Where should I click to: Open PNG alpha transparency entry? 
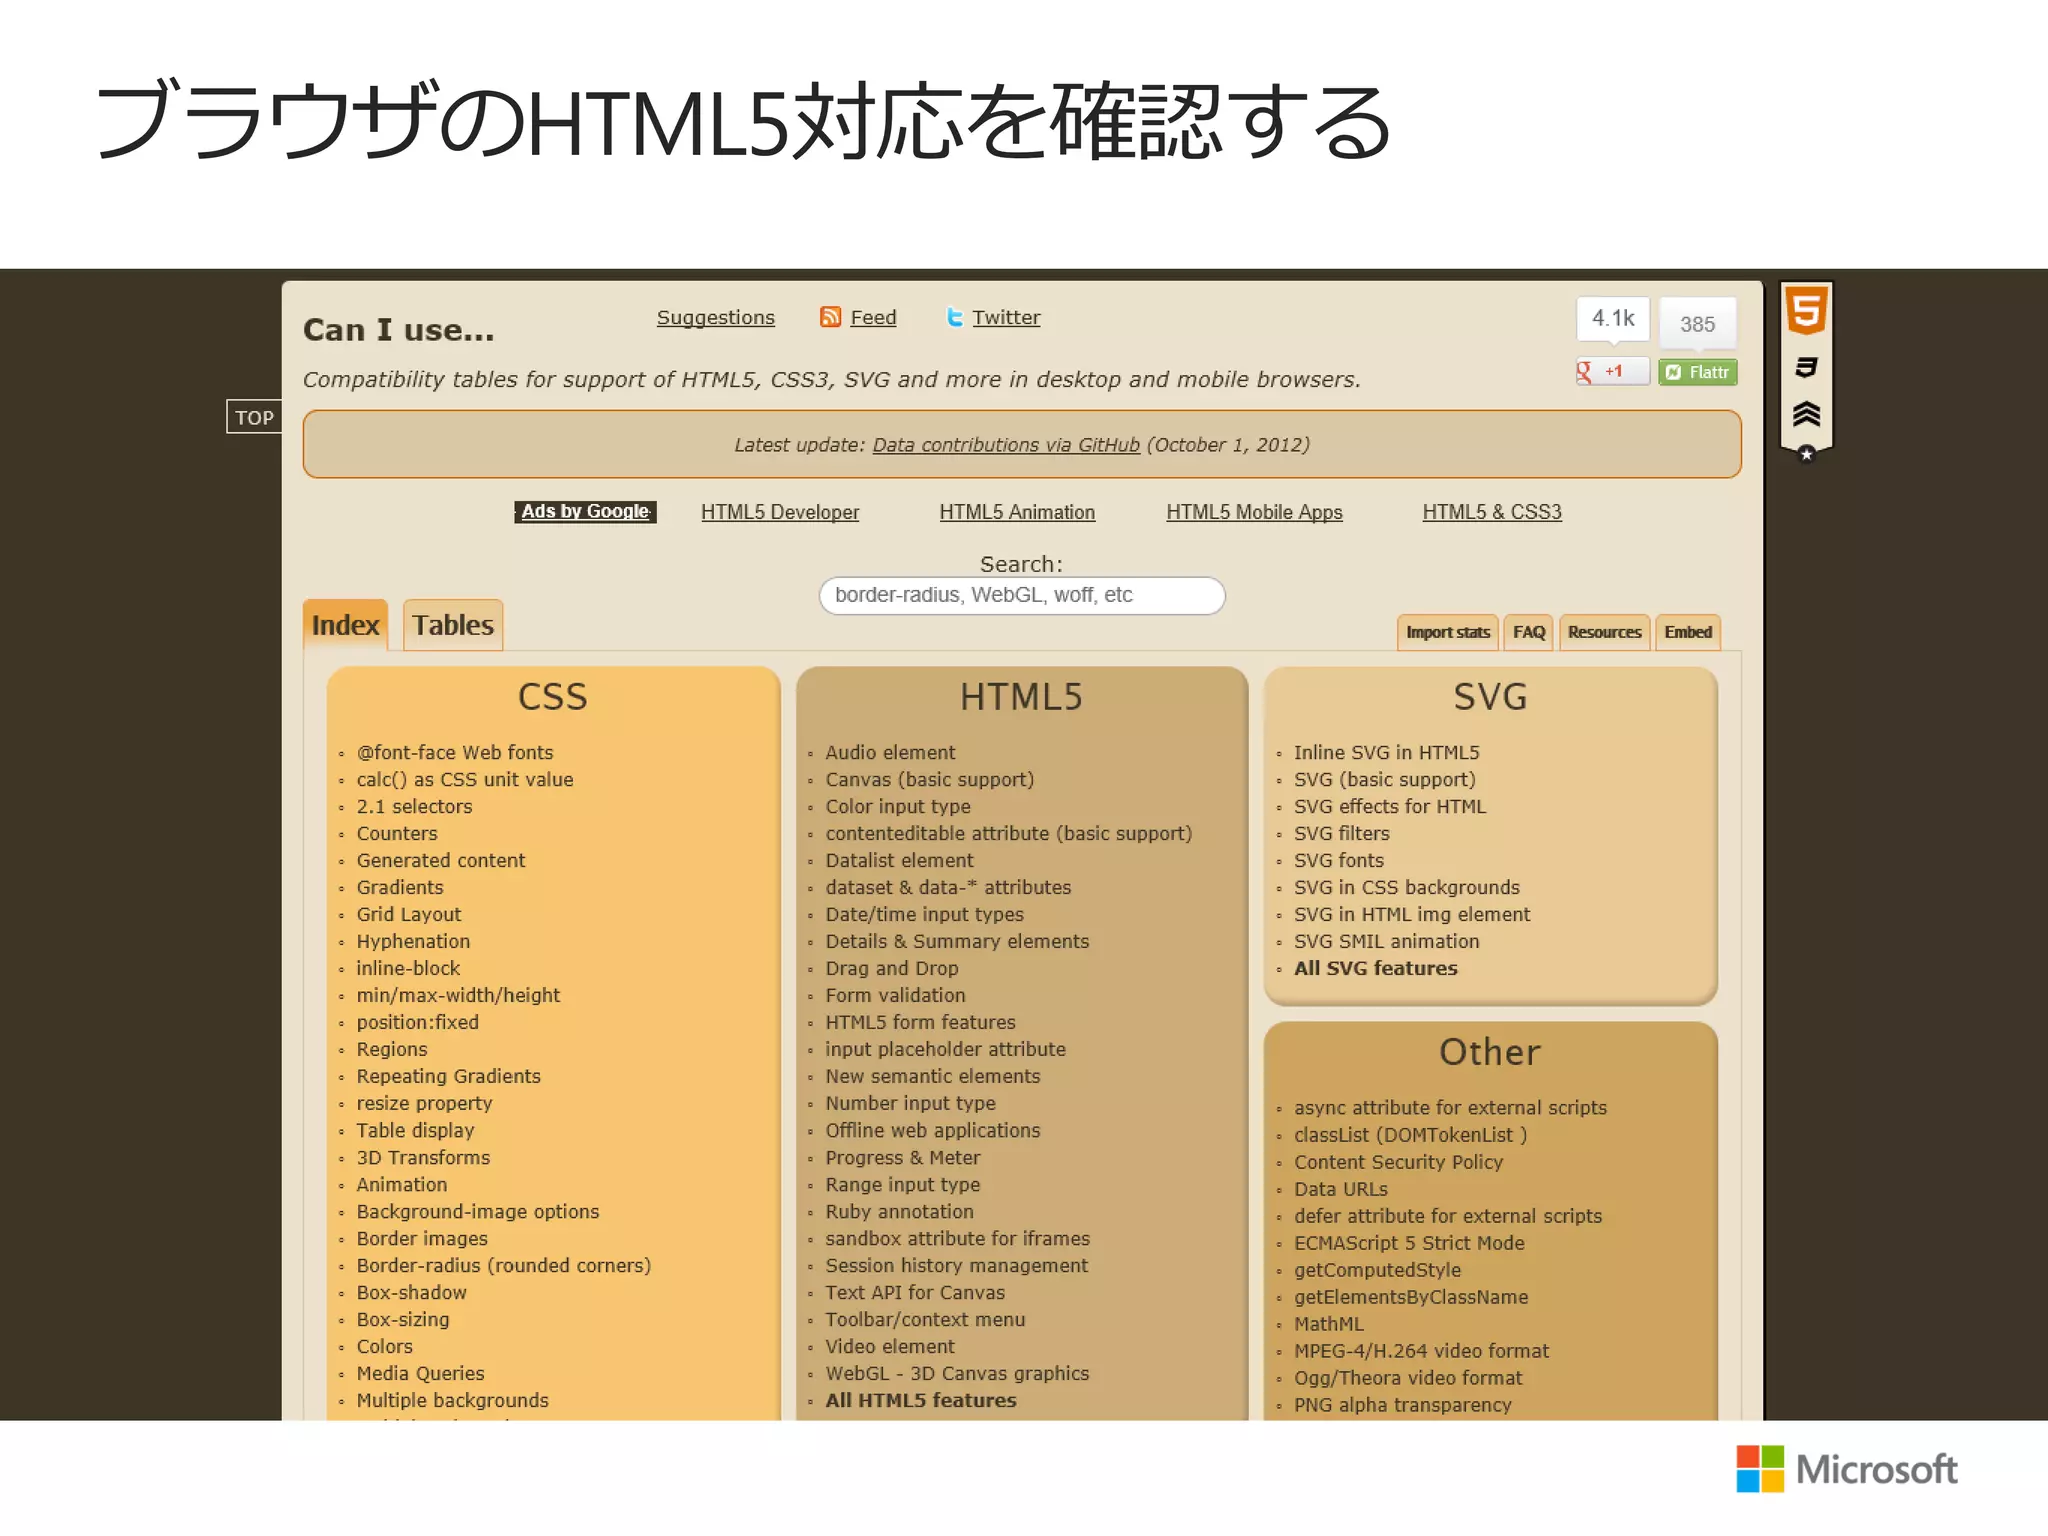coord(1402,1405)
